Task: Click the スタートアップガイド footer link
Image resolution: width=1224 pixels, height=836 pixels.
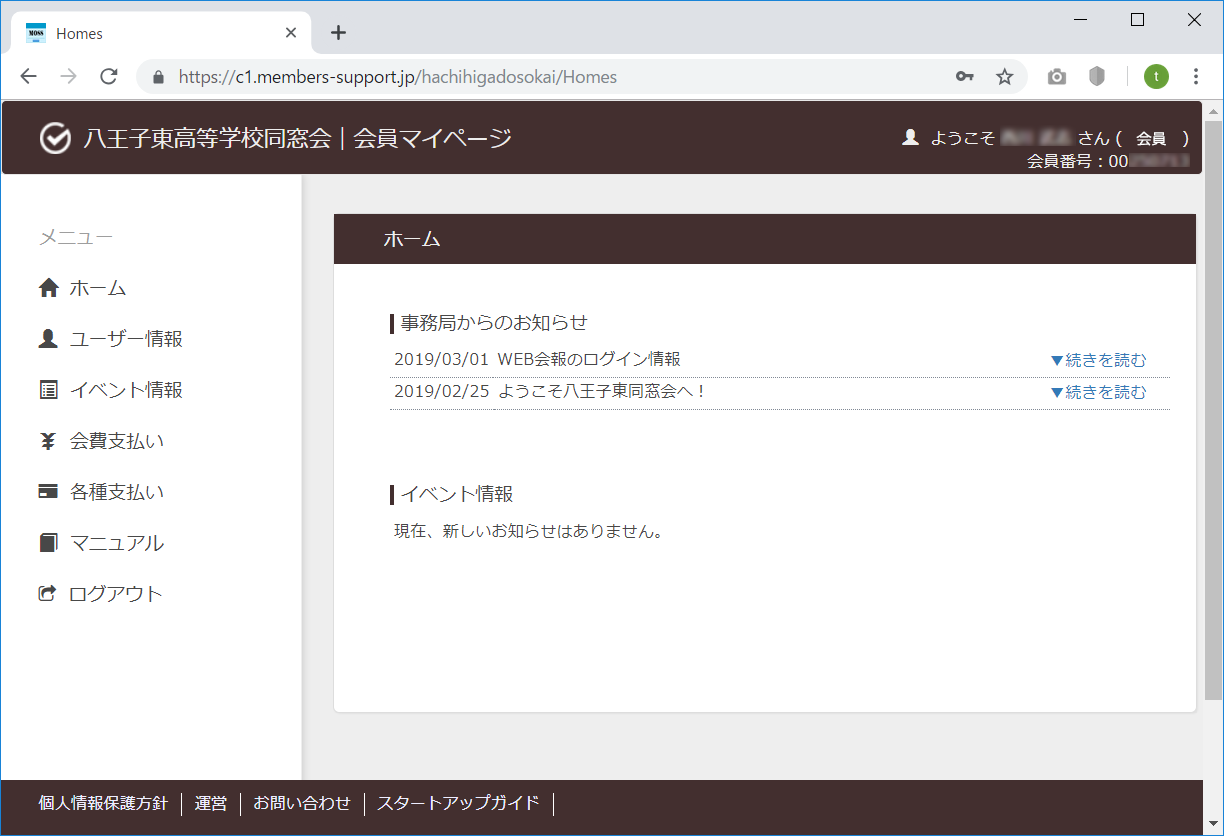Action: click(458, 803)
